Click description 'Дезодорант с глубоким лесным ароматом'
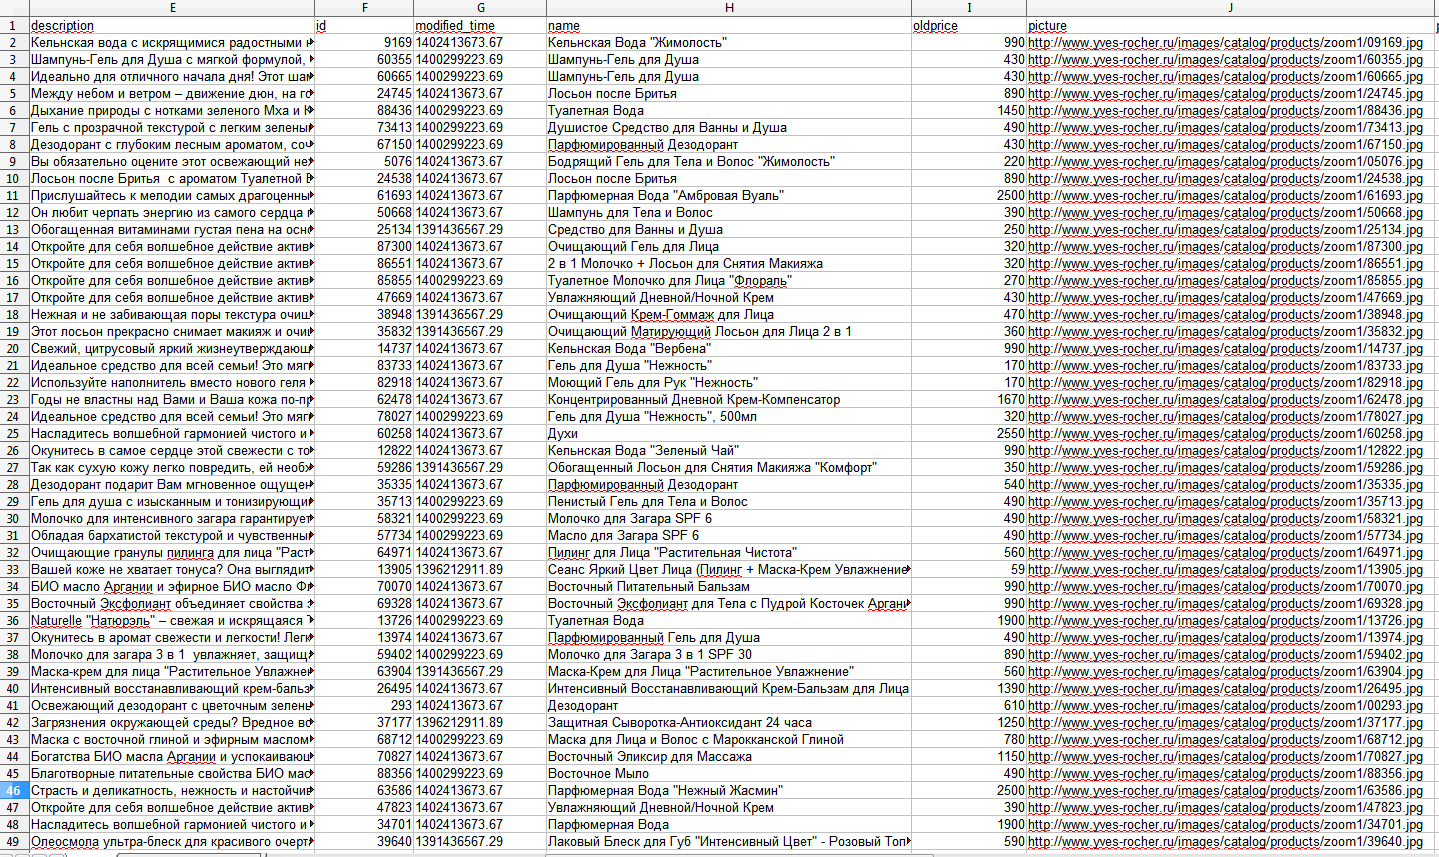 point(171,144)
